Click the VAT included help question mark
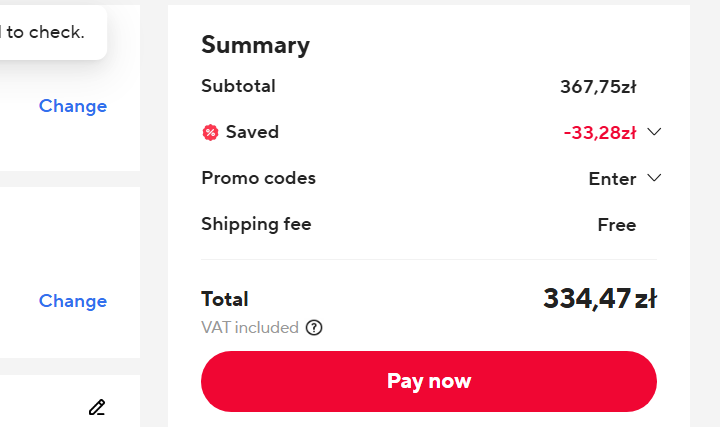This screenshot has height=427, width=720. click(x=314, y=327)
